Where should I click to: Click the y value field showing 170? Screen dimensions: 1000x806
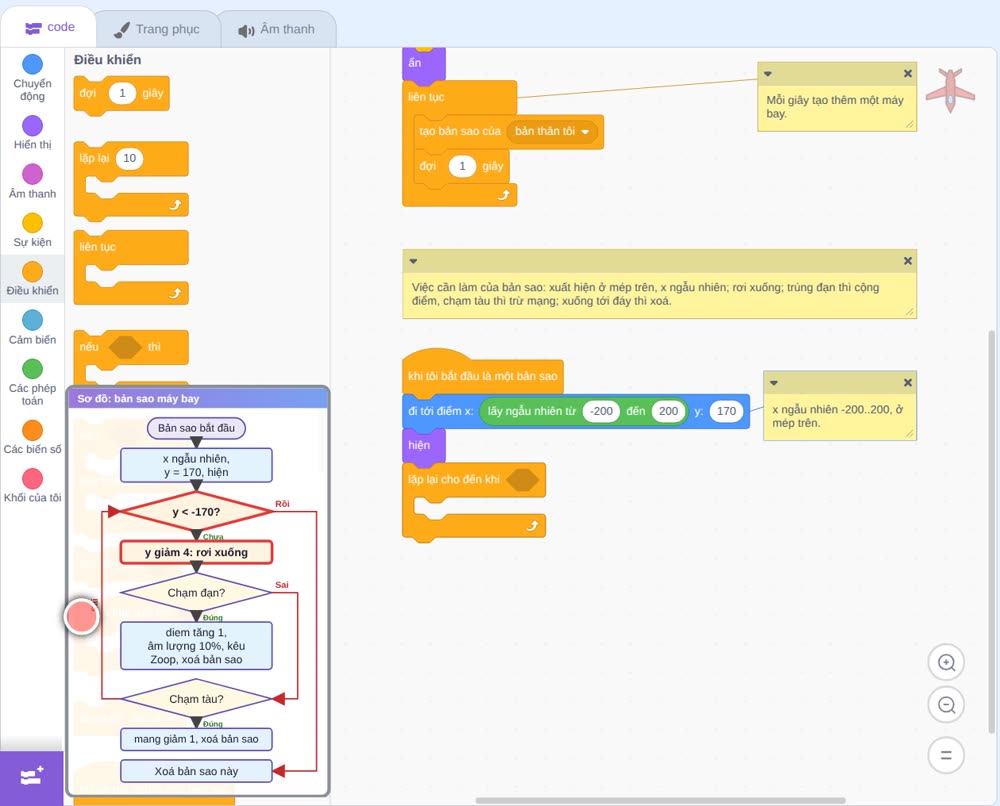click(x=726, y=411)
